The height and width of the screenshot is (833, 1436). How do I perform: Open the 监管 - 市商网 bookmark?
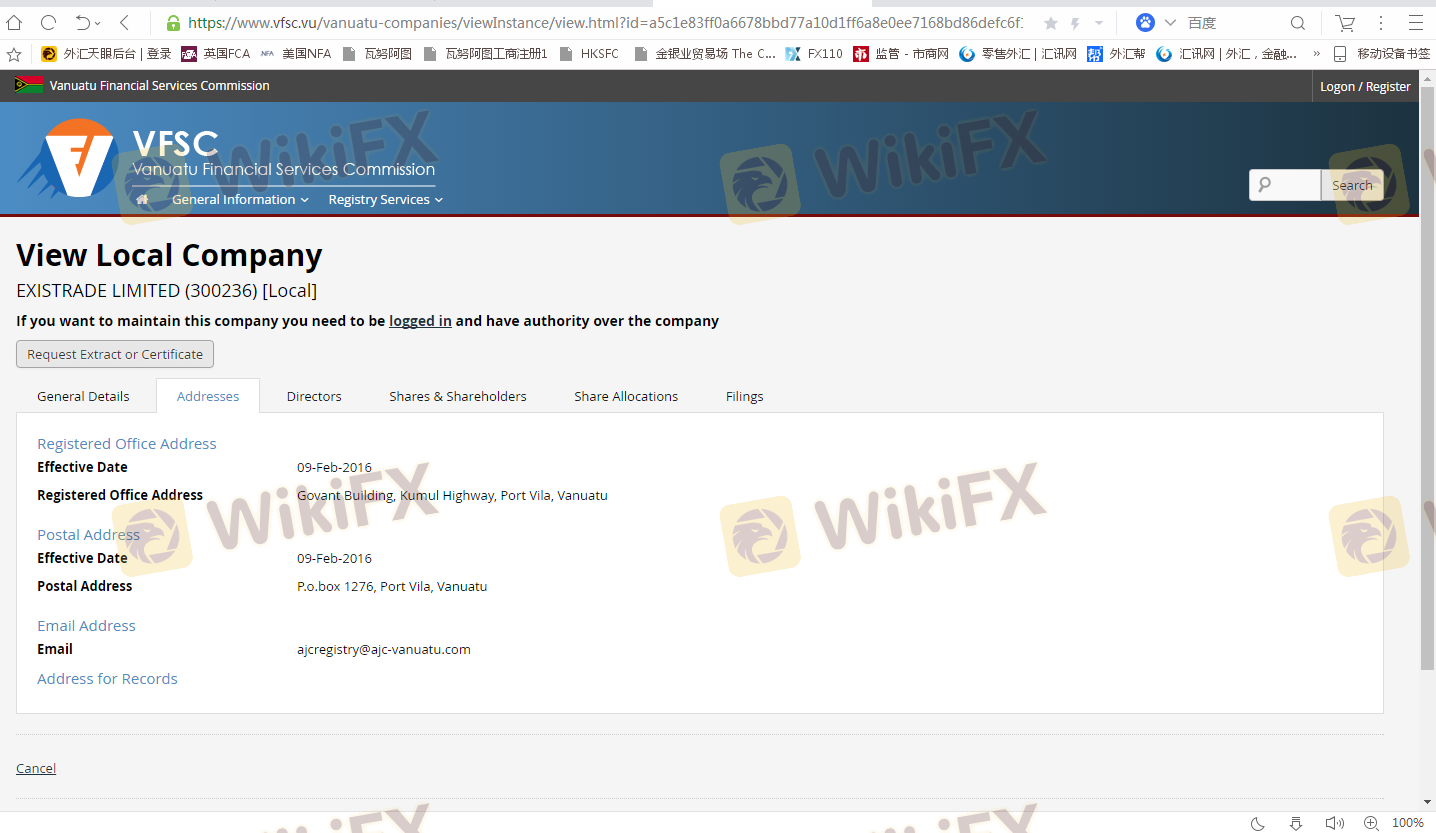tap(901, 54)
